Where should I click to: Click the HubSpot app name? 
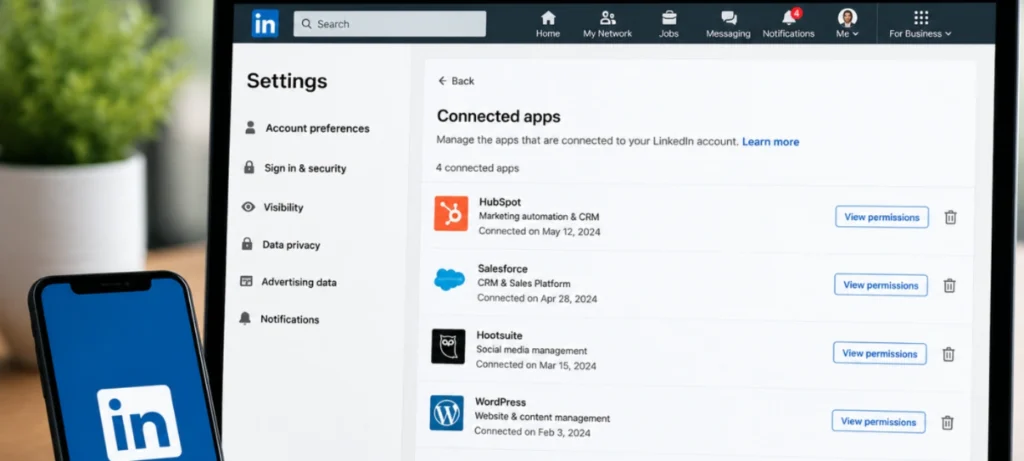pos(500,202)
